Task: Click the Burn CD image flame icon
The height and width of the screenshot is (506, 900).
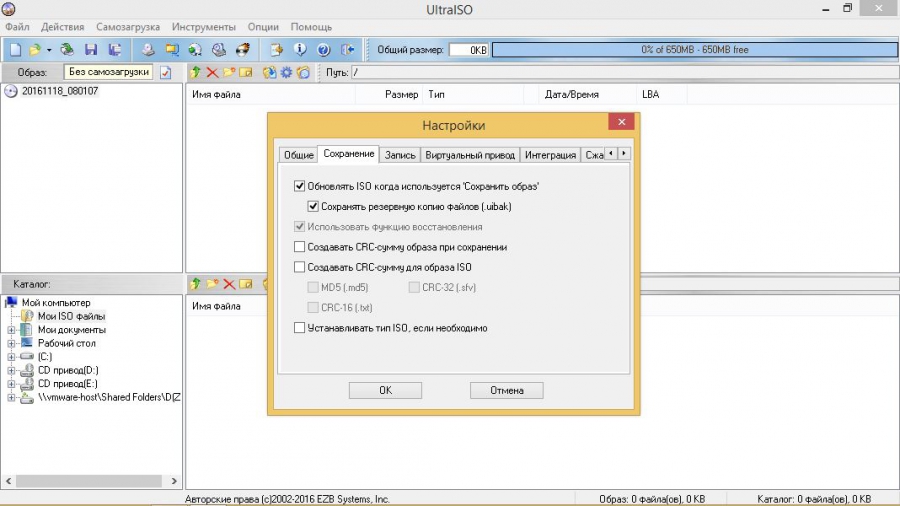Action: tap(241, 49)
